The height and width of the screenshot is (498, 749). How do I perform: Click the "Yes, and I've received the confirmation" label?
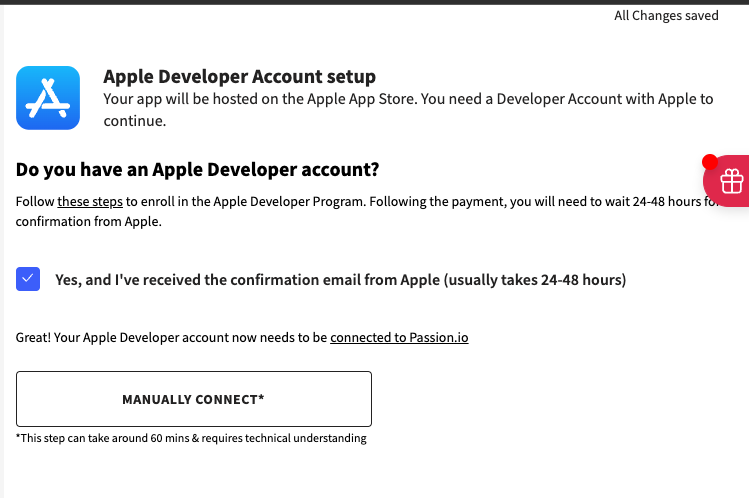click(x=340, y=280)
